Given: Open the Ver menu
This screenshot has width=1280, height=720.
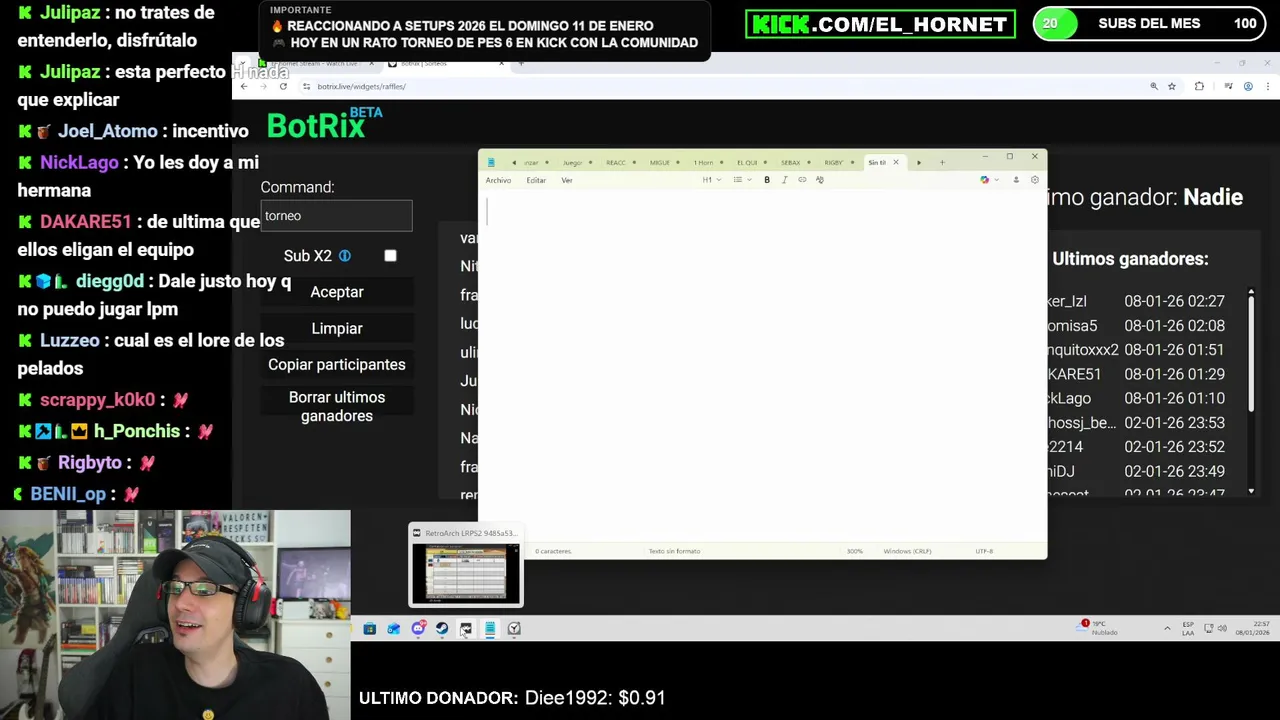Looking at the screenshot, I should coord(567,180).
